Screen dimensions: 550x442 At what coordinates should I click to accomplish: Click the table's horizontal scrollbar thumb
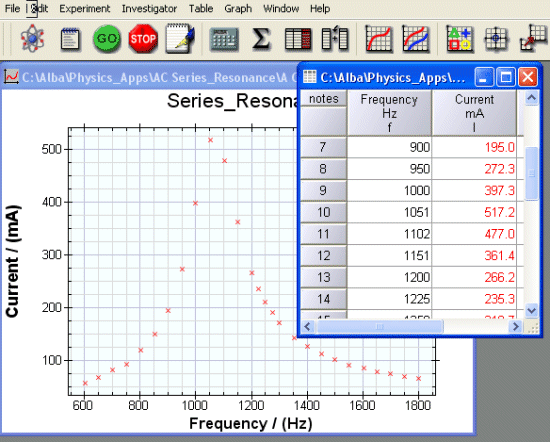(380, 327)
